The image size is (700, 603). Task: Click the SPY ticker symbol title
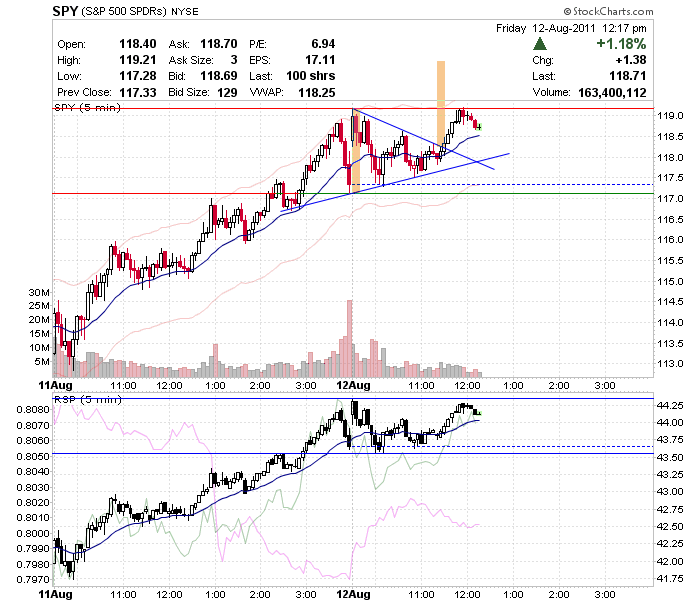click(x=65, y=11)
